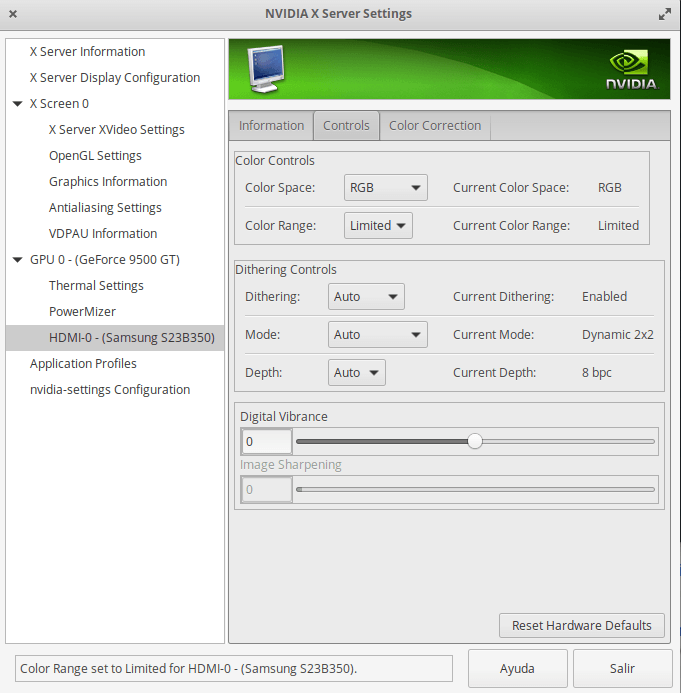Switch to the Color Correction tab

(435, 126)
